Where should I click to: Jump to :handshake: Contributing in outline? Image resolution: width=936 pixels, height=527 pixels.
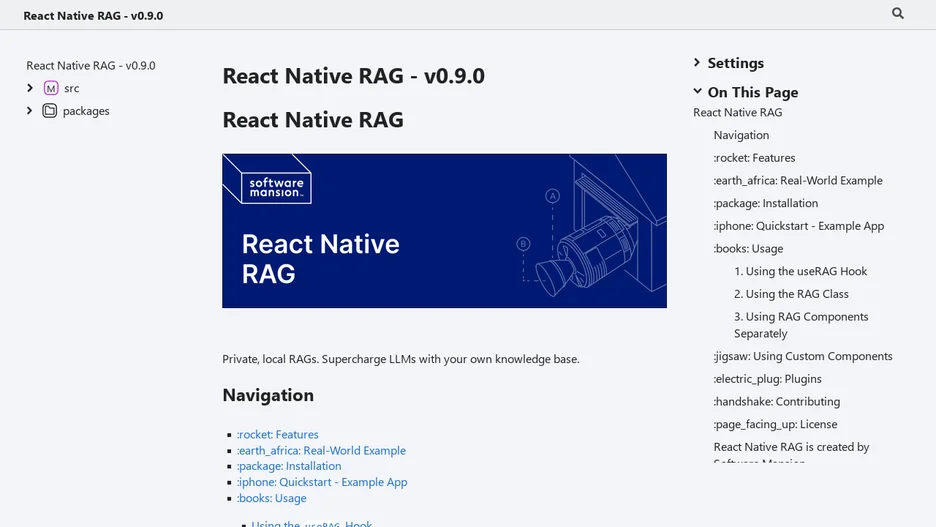coord(777,402)
